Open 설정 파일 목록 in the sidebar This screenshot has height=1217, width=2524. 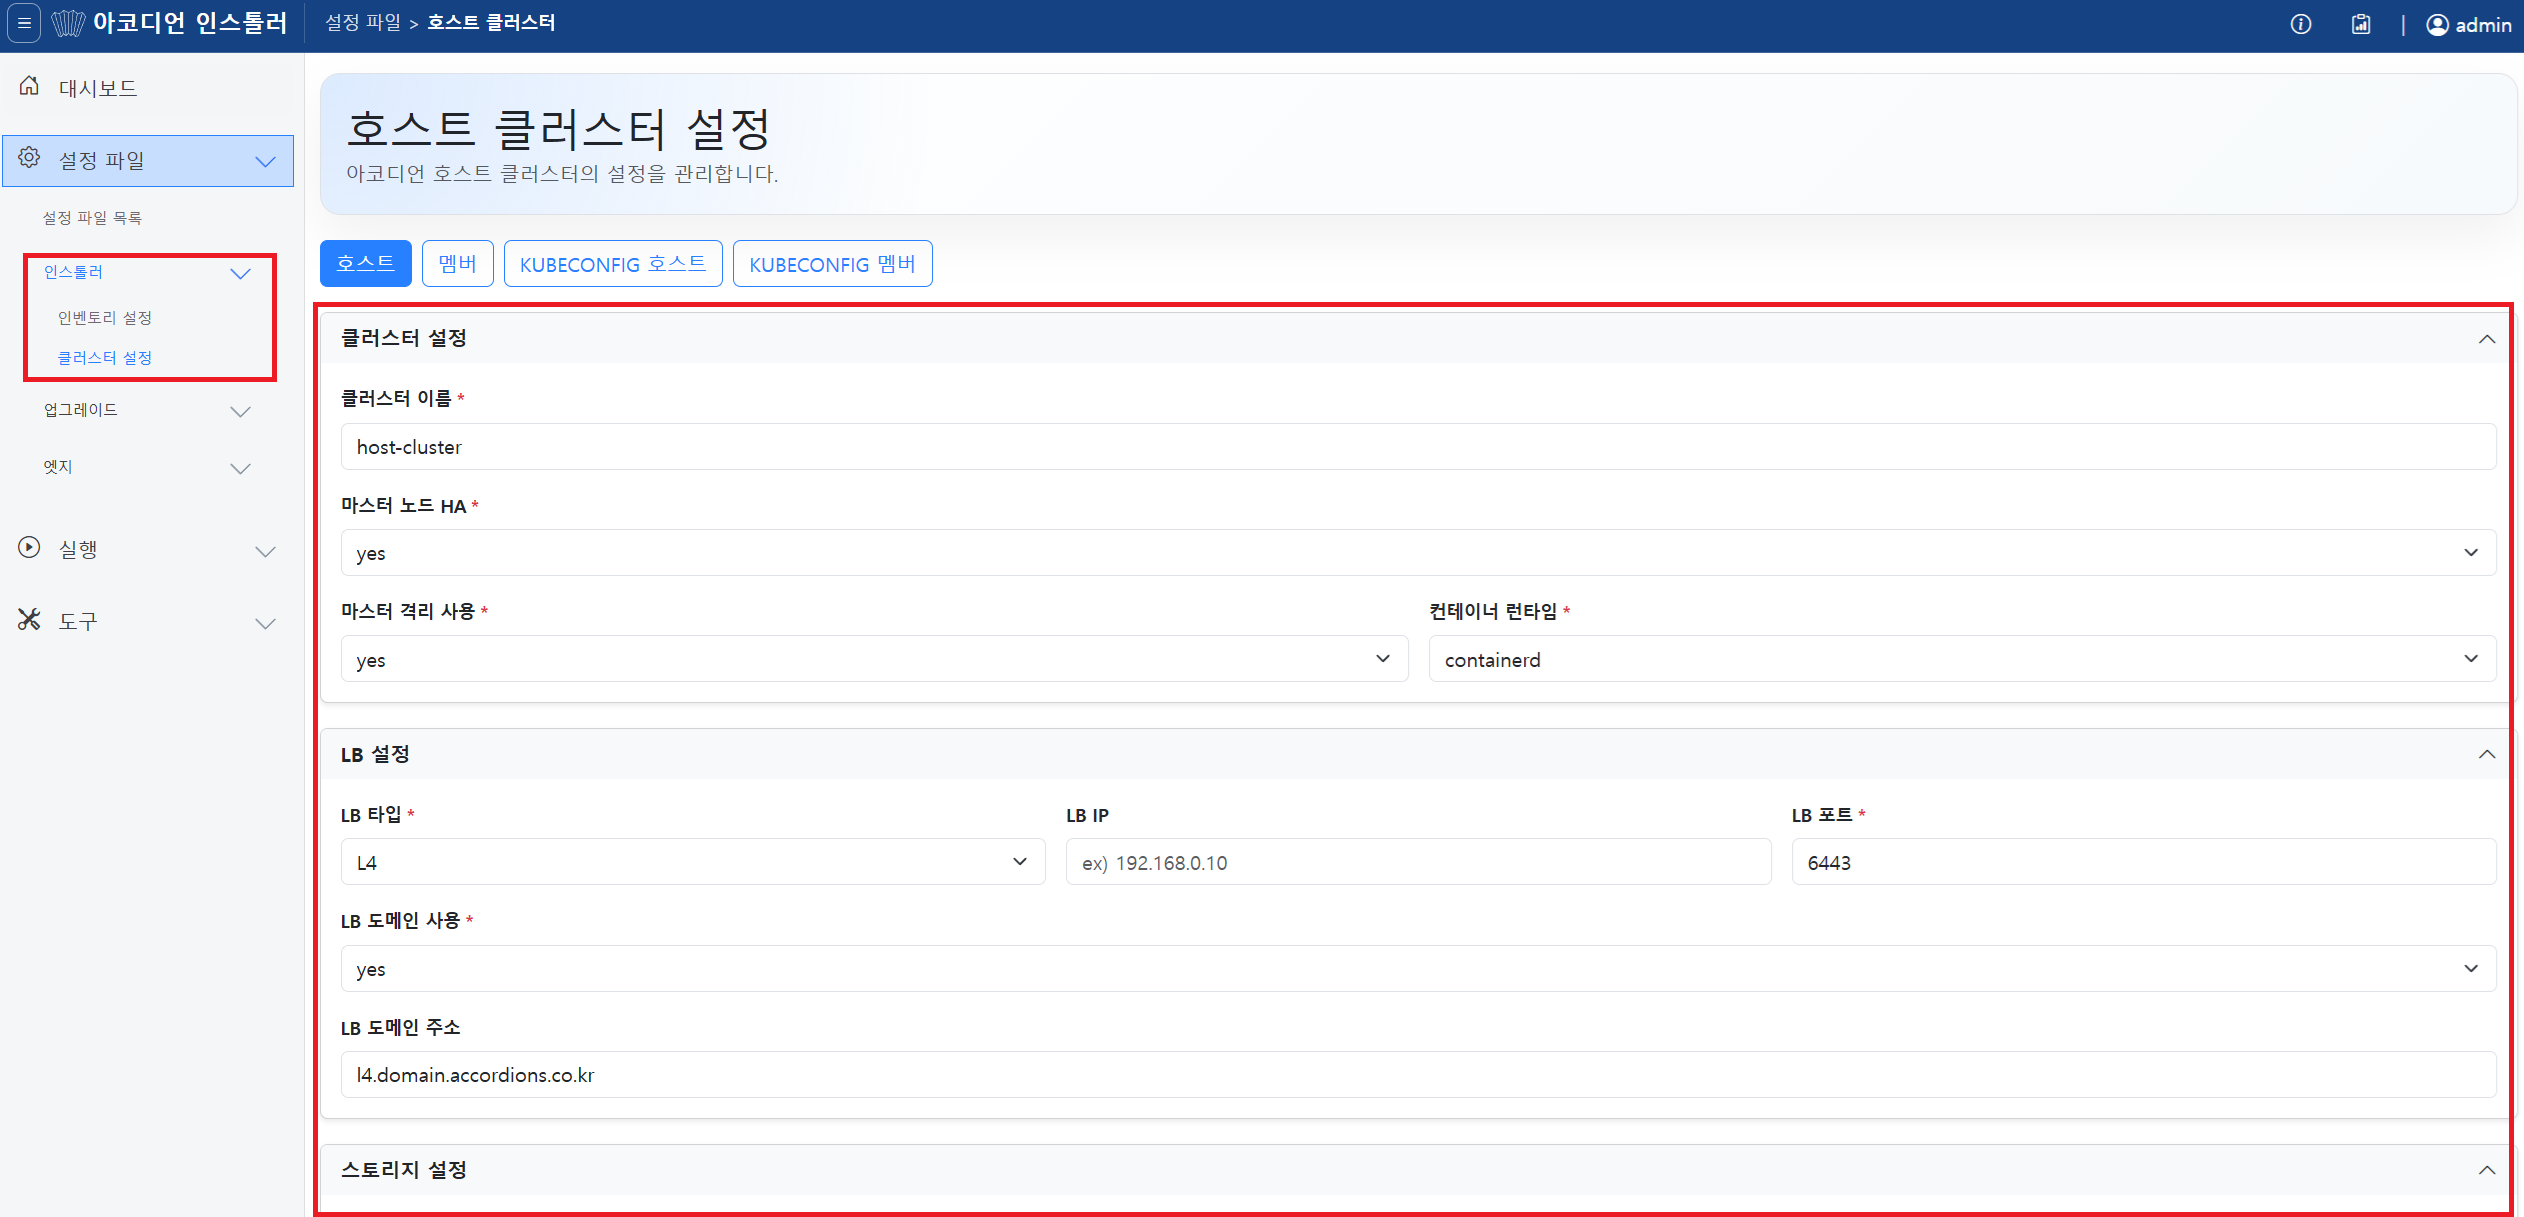point(92,218)
